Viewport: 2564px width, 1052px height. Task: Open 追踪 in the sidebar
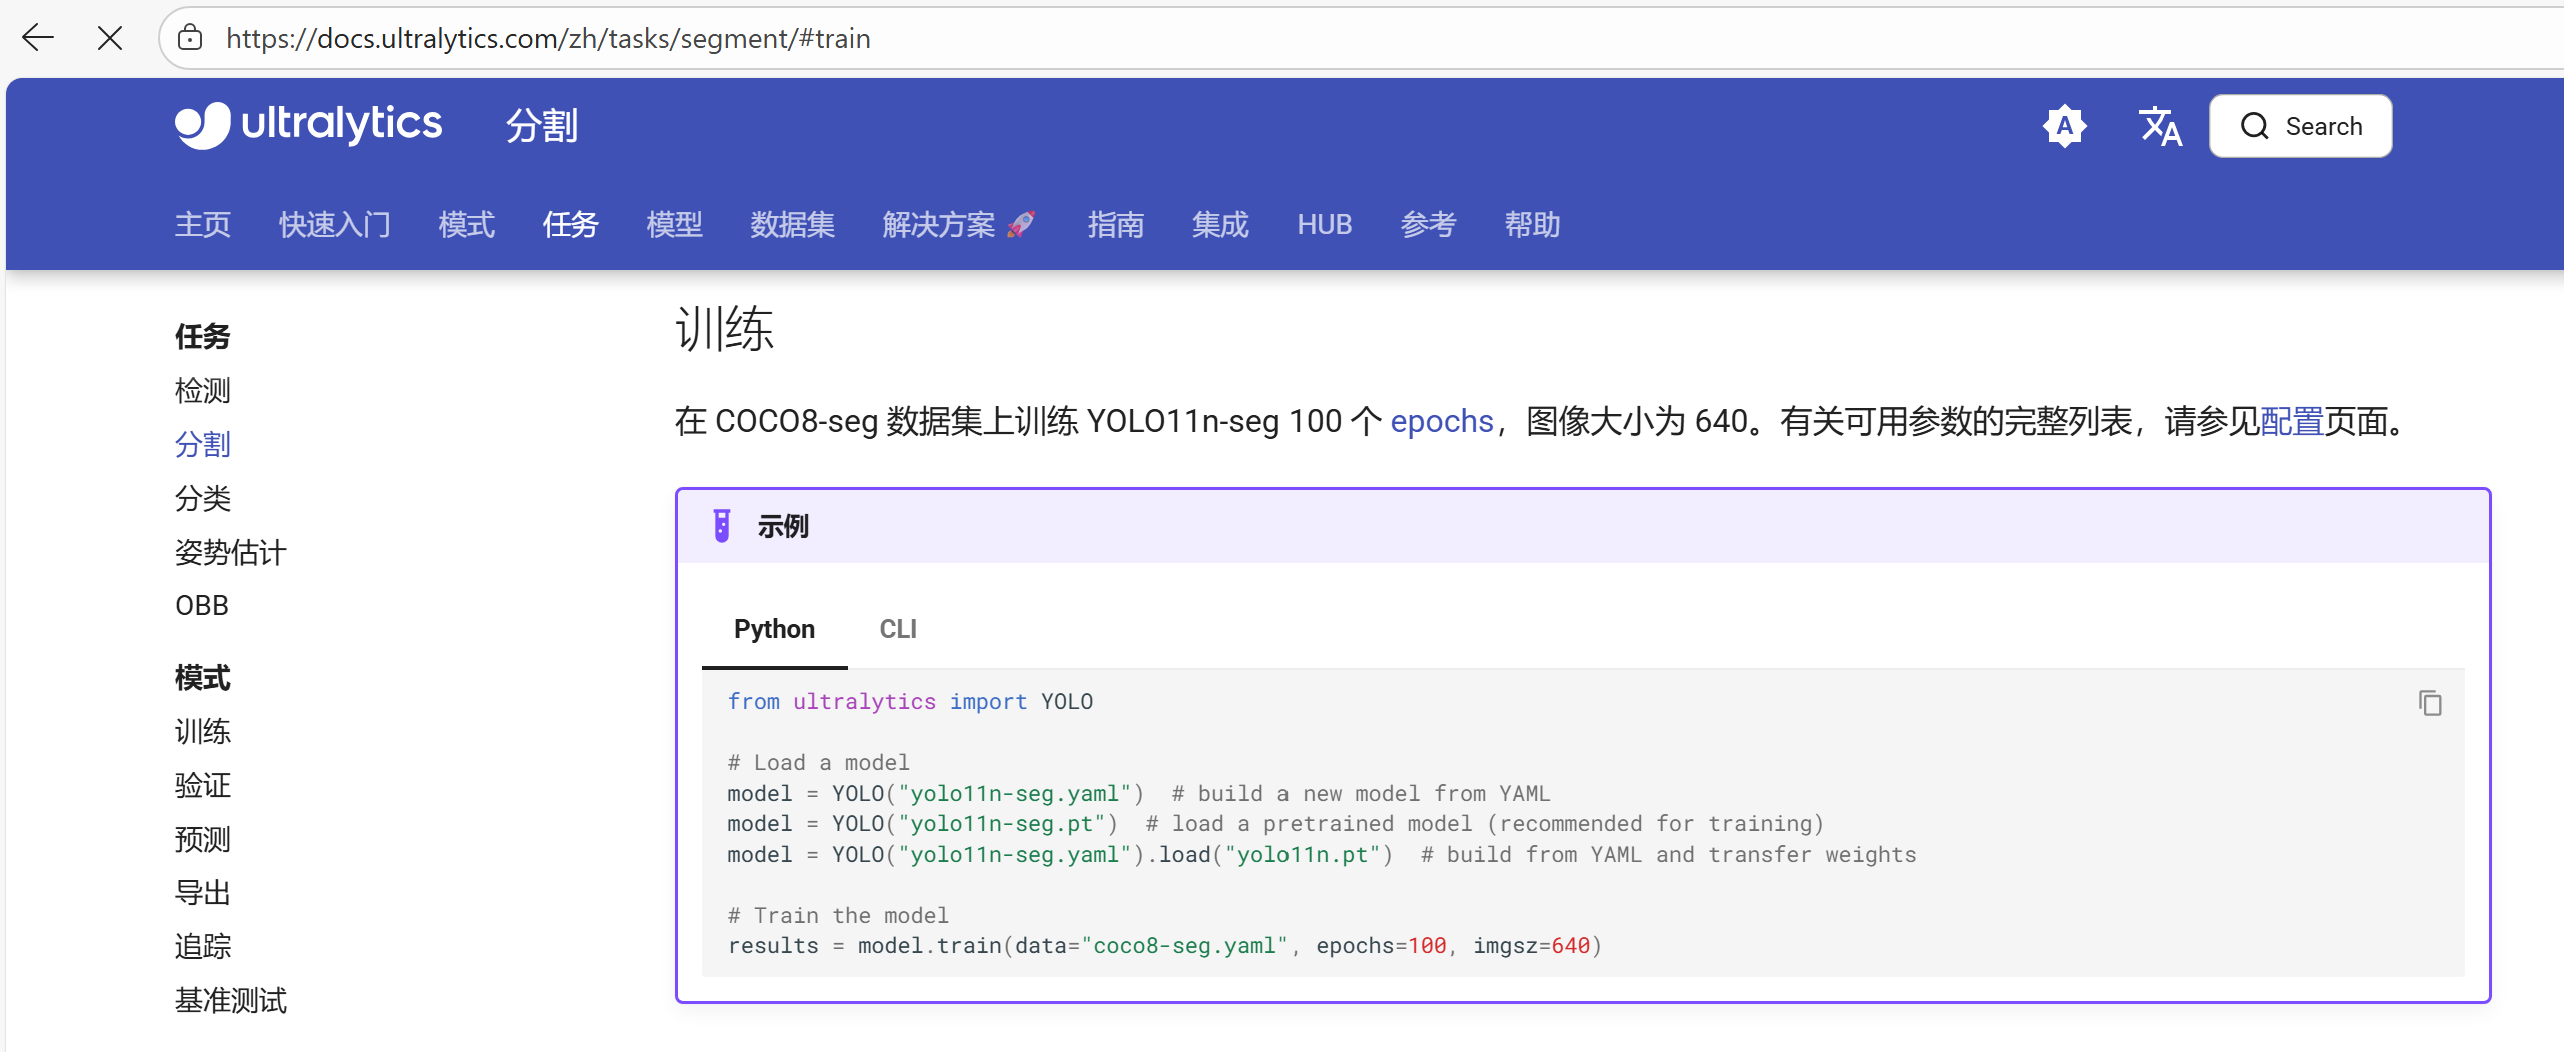pos(203,946)
